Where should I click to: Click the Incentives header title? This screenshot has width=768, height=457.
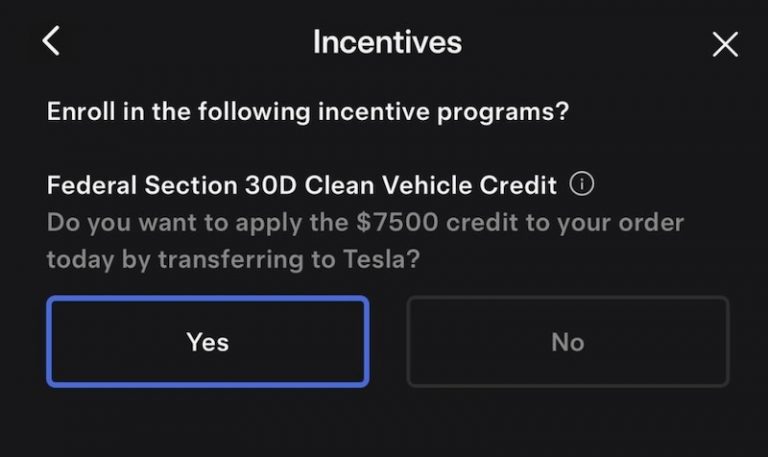387,42
